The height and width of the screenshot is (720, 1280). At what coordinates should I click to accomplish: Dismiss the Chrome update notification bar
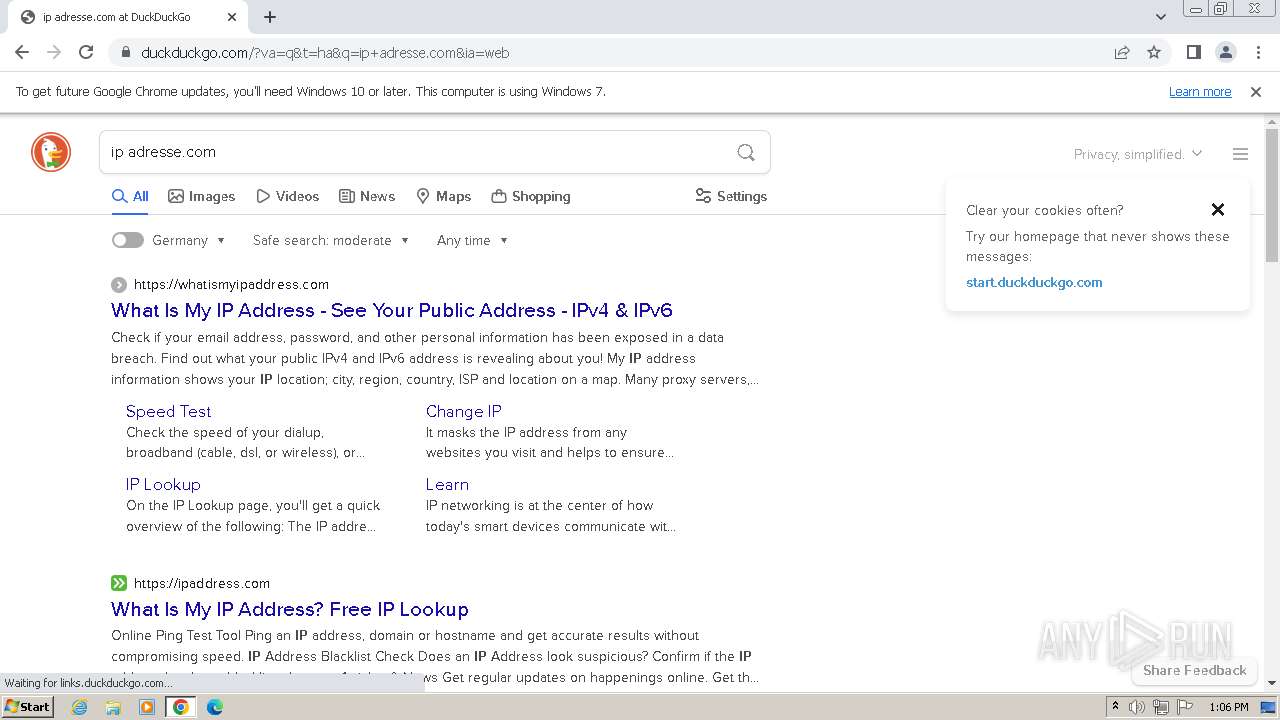pyautogui.click(x=1256, y=92)
